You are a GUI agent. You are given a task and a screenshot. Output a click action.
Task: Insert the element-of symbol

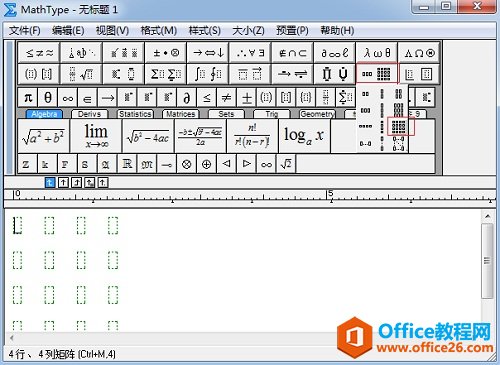88,97
